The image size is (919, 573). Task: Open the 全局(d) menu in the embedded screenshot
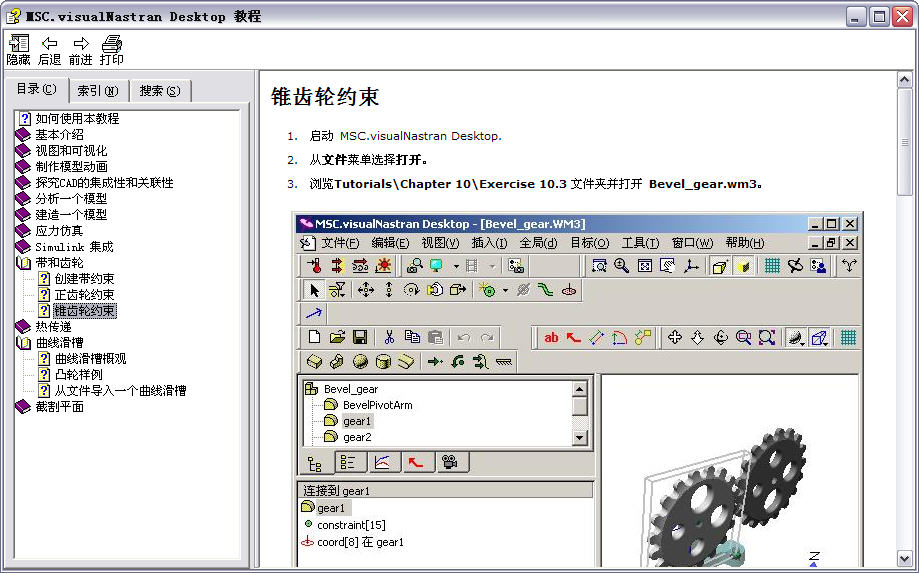coord(538,243)
